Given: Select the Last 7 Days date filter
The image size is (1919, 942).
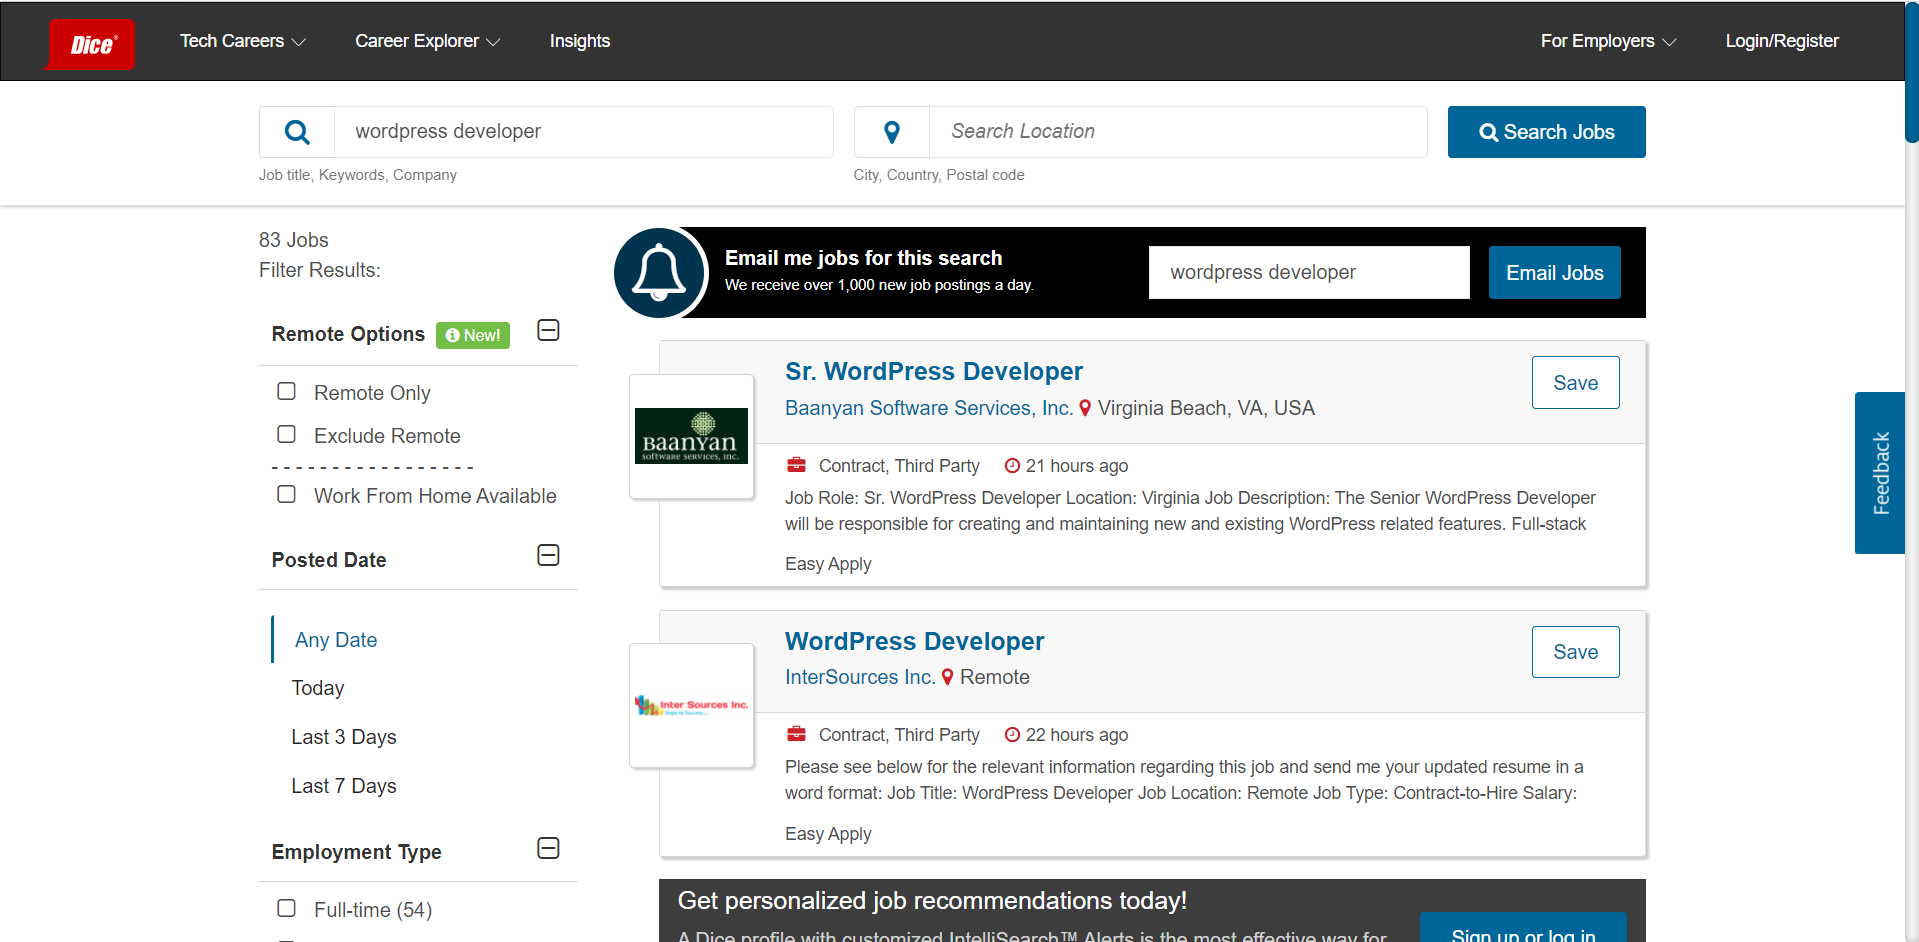Looking at the screenshot, I should (344, 786).
